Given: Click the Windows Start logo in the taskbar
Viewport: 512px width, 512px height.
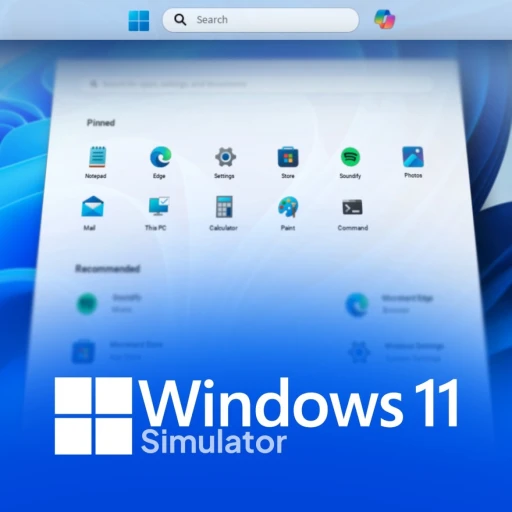Looking at the screenshot, I should coord(139,20).
